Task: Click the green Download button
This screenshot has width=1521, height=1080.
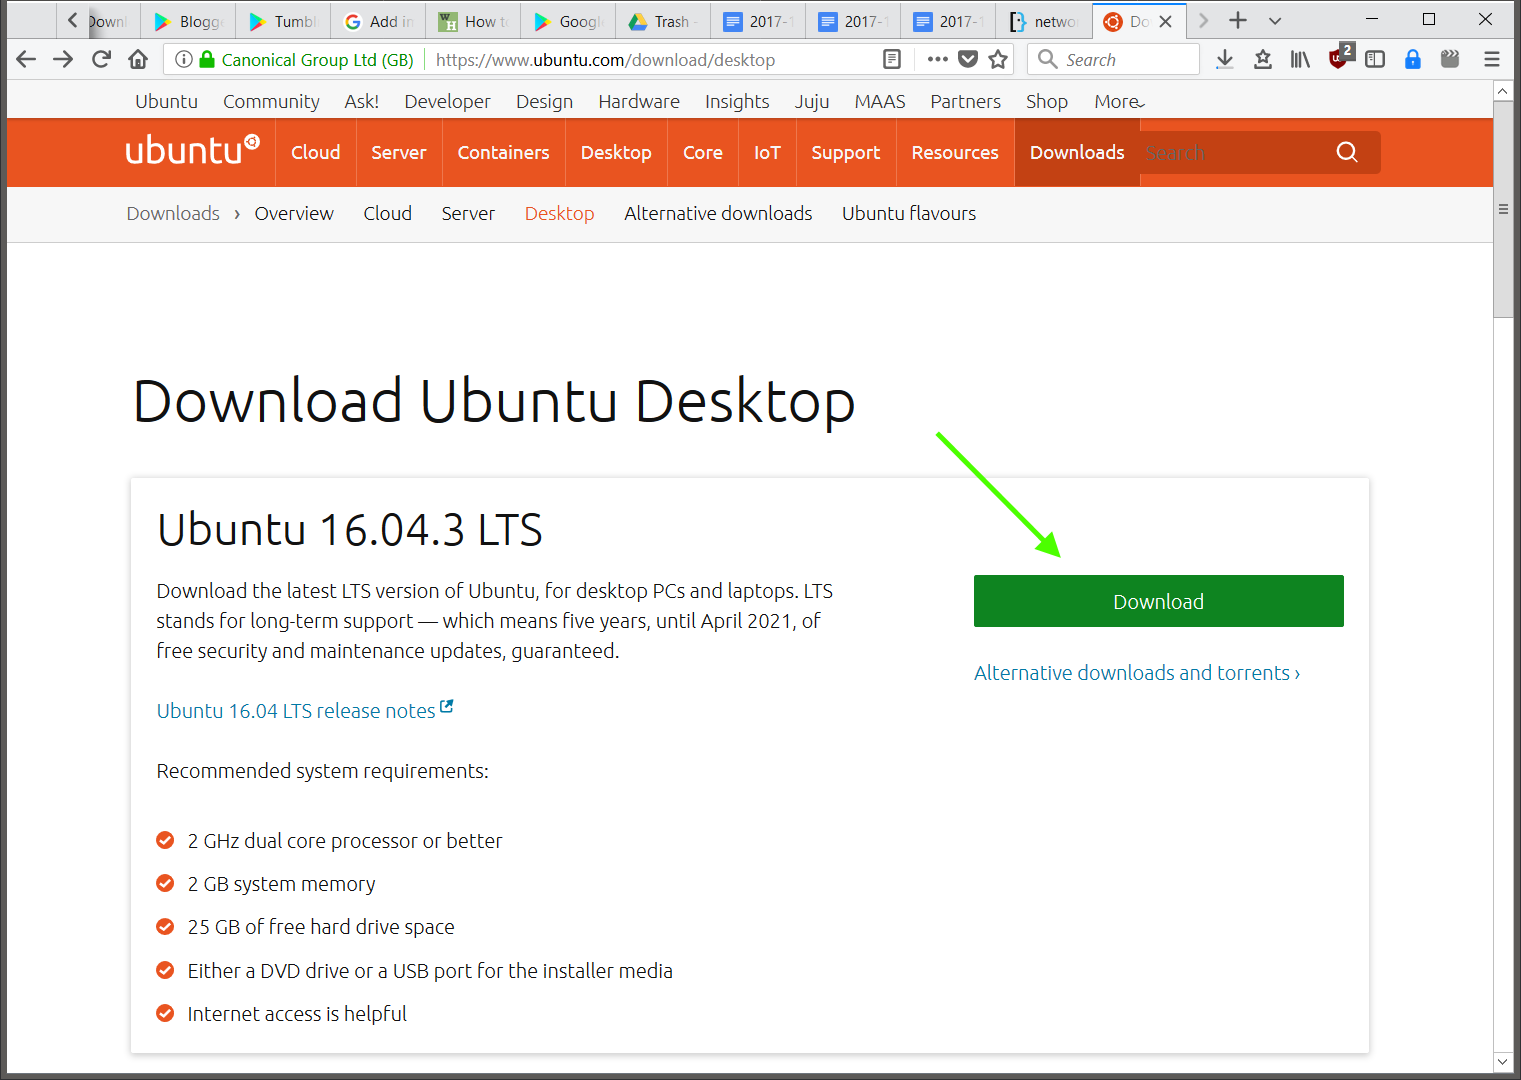Action: point(1159,601)
